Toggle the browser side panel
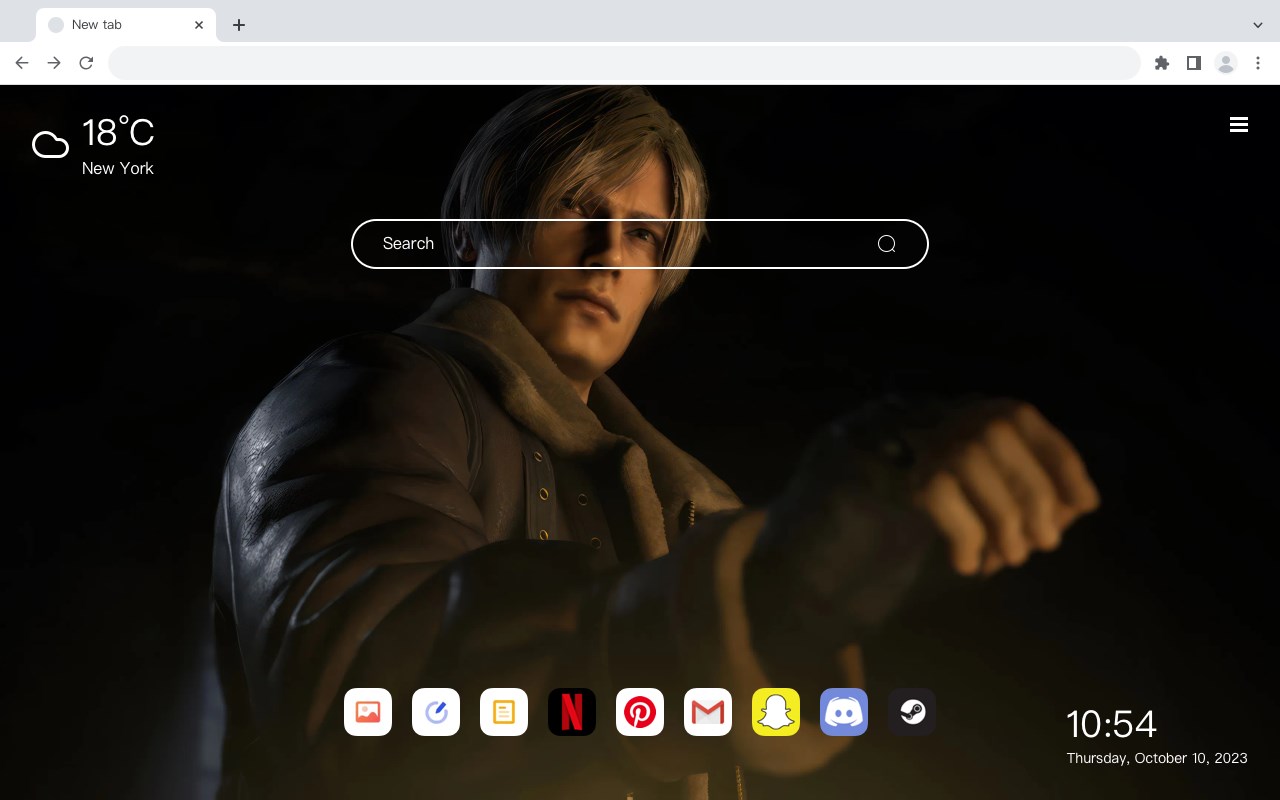The width and height of the screenshot is (1280, 800). pos(1193,63)
